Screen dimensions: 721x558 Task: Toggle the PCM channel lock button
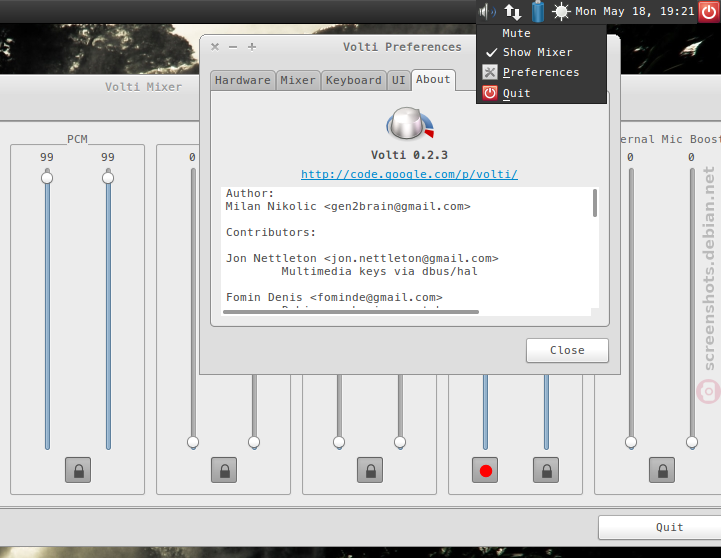click(x=78, y=470)
